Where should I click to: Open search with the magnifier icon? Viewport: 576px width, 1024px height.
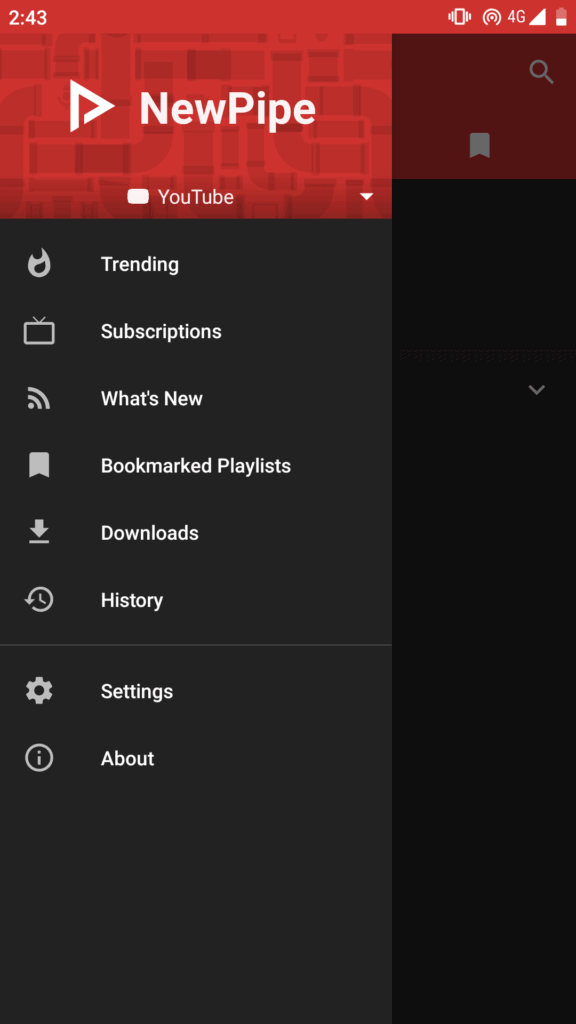coord(541,72)
